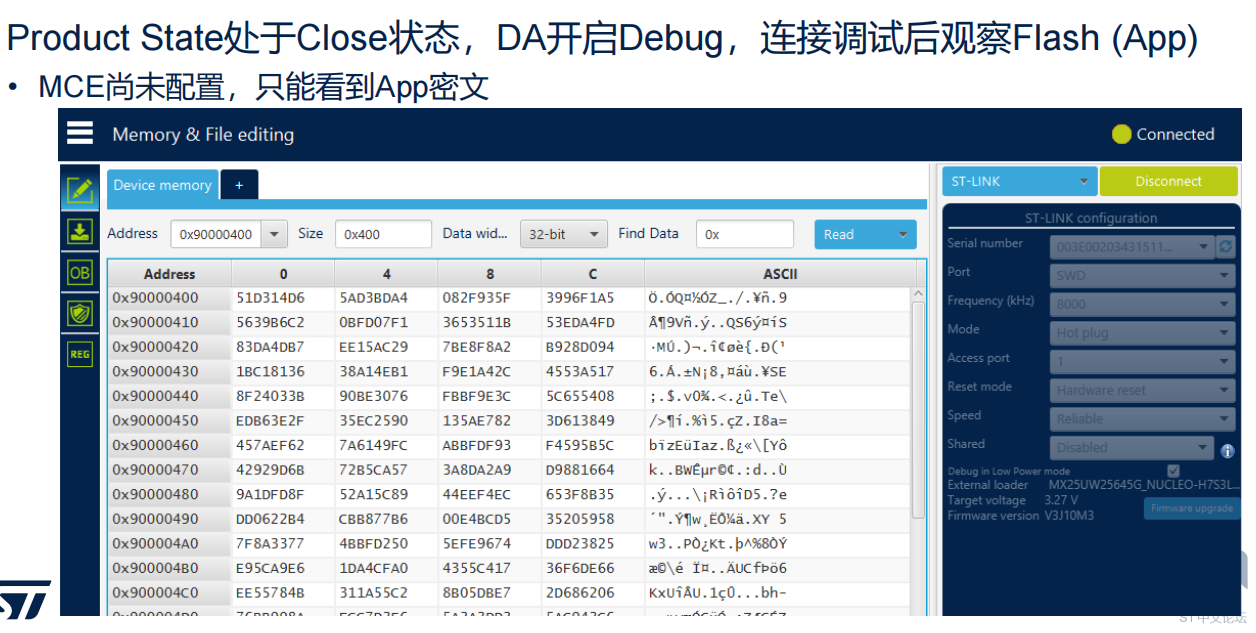
Task: Click the Shared info icon
Action: (1228, 451)
